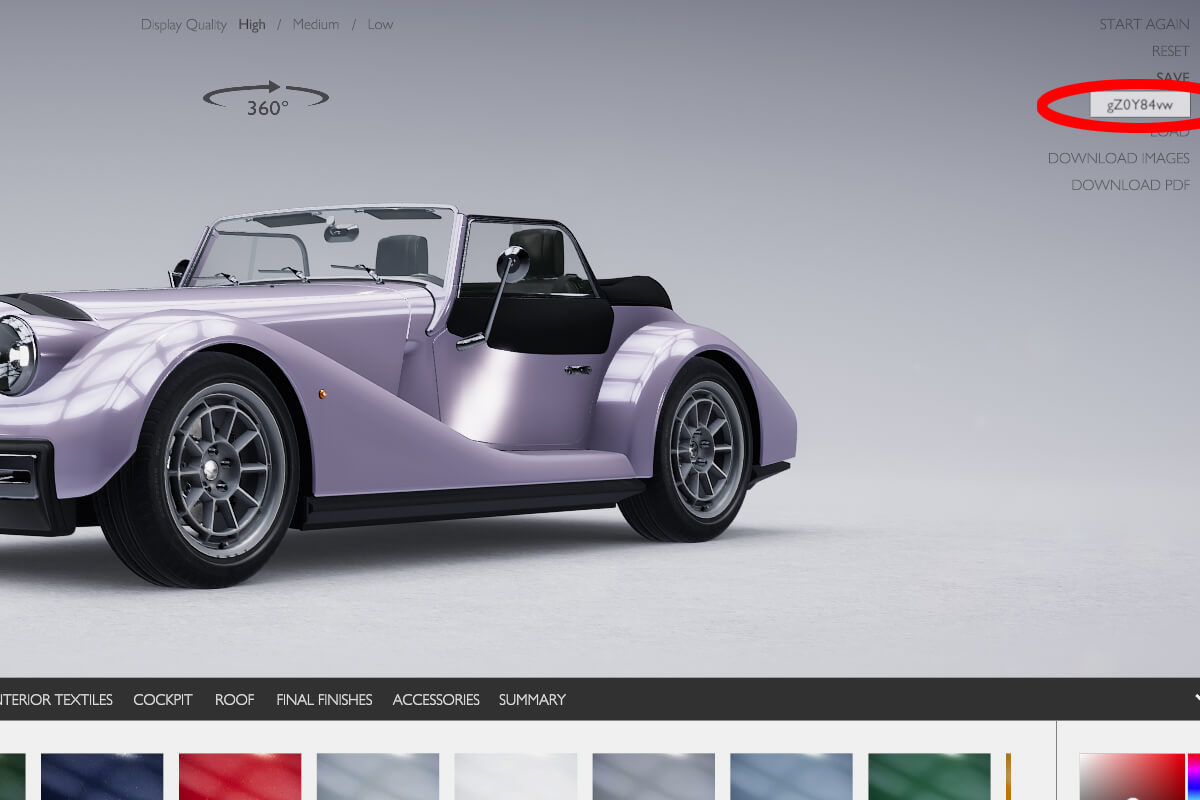
Task: Switch to the Cockpit tab
Action: click(x=163, y=700)
